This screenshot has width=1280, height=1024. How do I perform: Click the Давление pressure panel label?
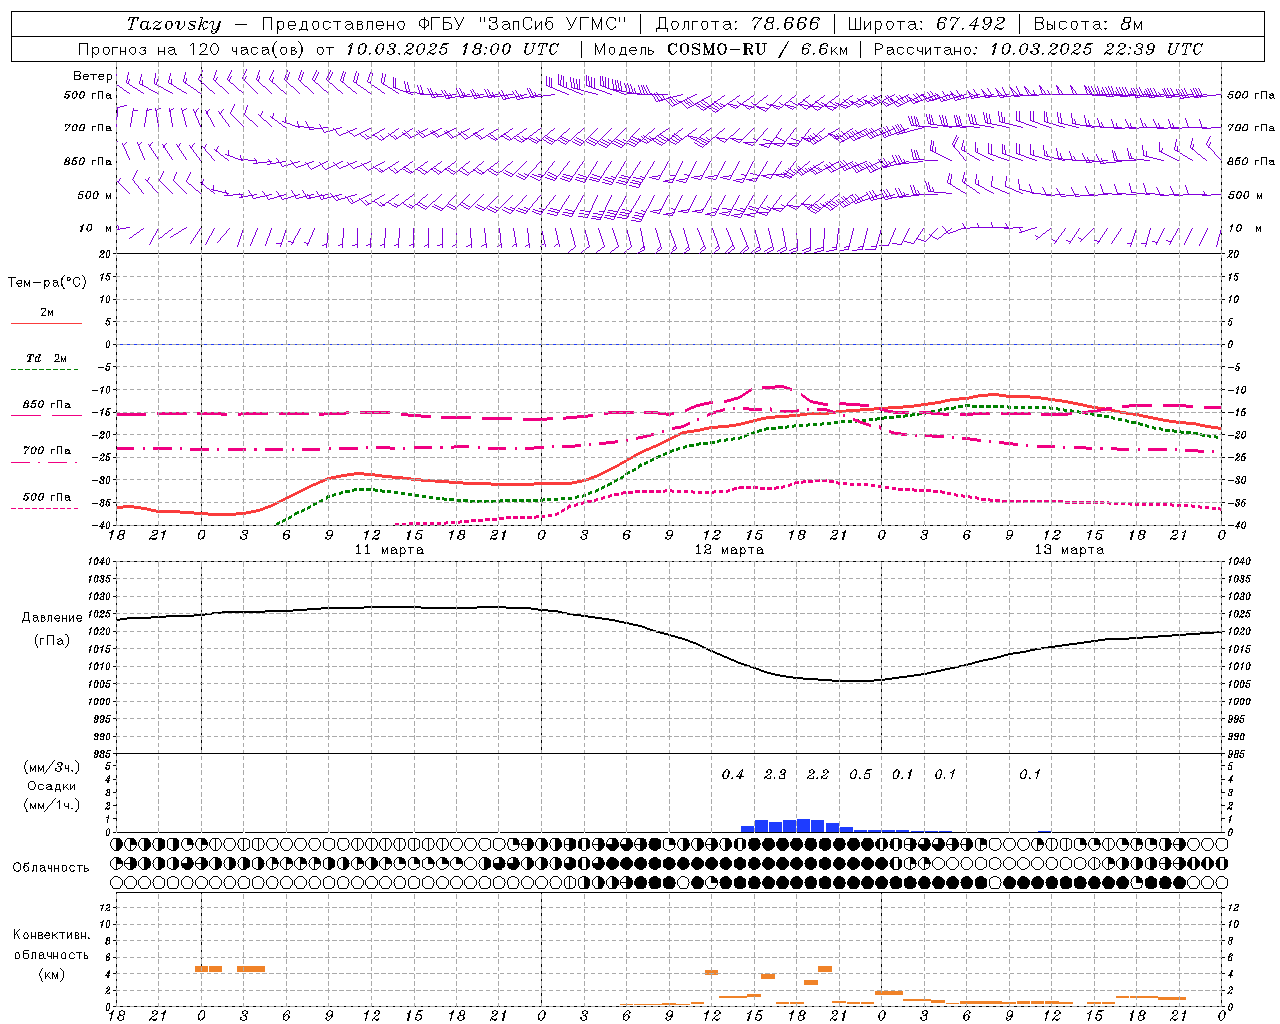[53, 618]
